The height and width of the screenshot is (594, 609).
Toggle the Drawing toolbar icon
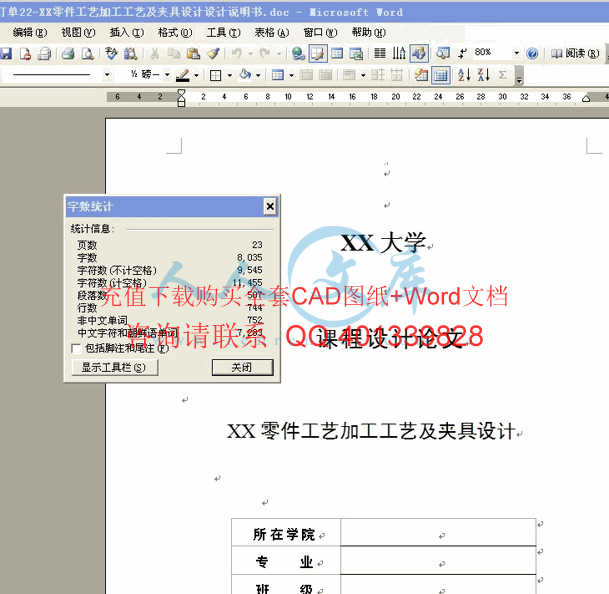click(x=419, y=54)
